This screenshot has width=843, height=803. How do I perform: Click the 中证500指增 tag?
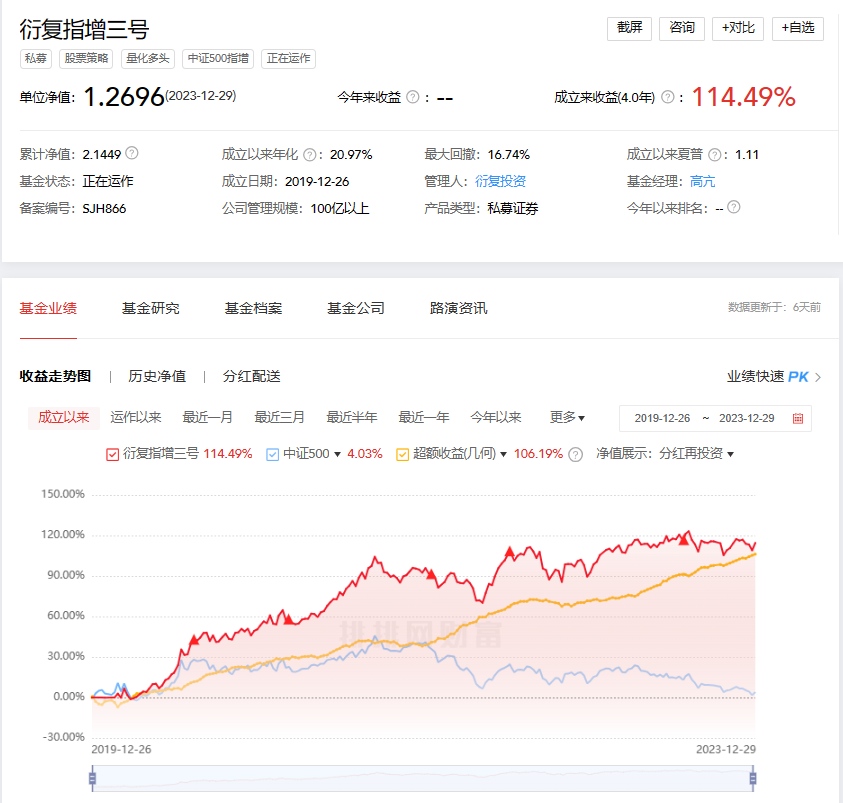click(x=218, y=59)
